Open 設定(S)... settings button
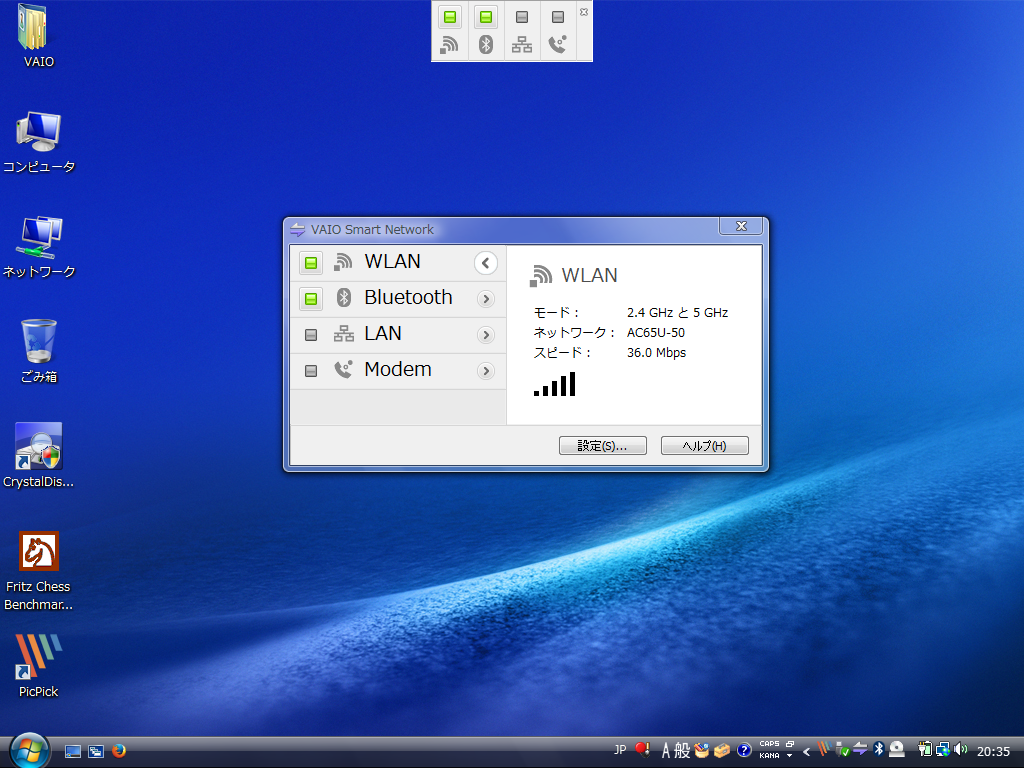Image resolution: width=1024 pixels, height=768 pixels. [x=603, y=445]
